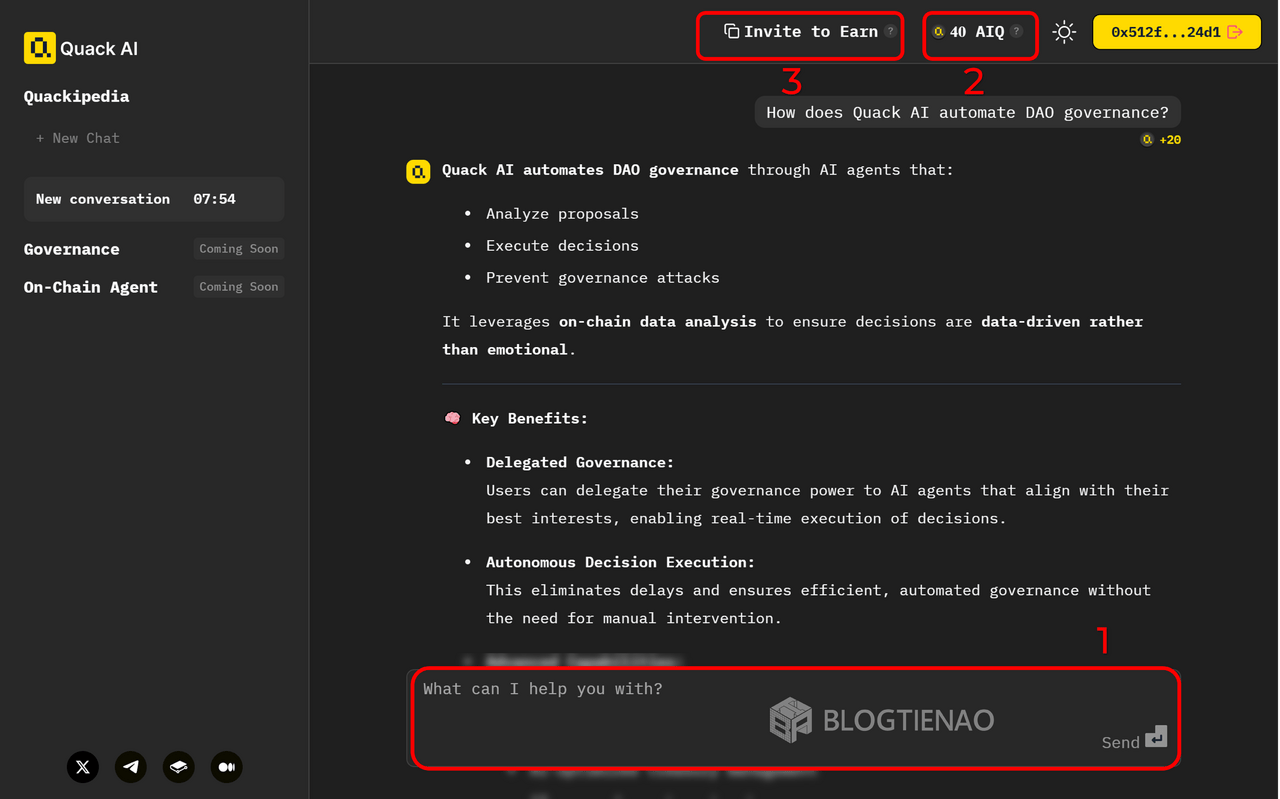Image resolution: width=1280 pixels, height=799 pixels.
Task: Click the enter-arrow icon next to Send
Action: (x=1157, y=737)
